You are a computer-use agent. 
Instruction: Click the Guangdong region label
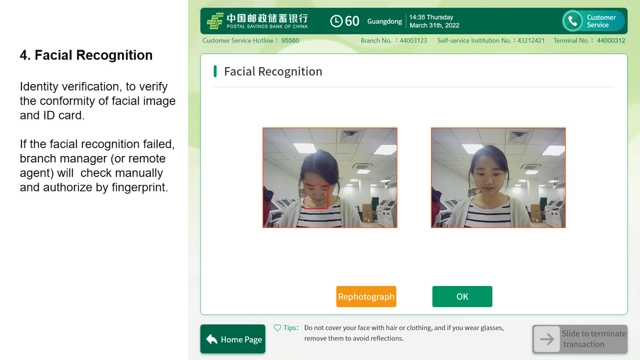click(x=384, y=21)
